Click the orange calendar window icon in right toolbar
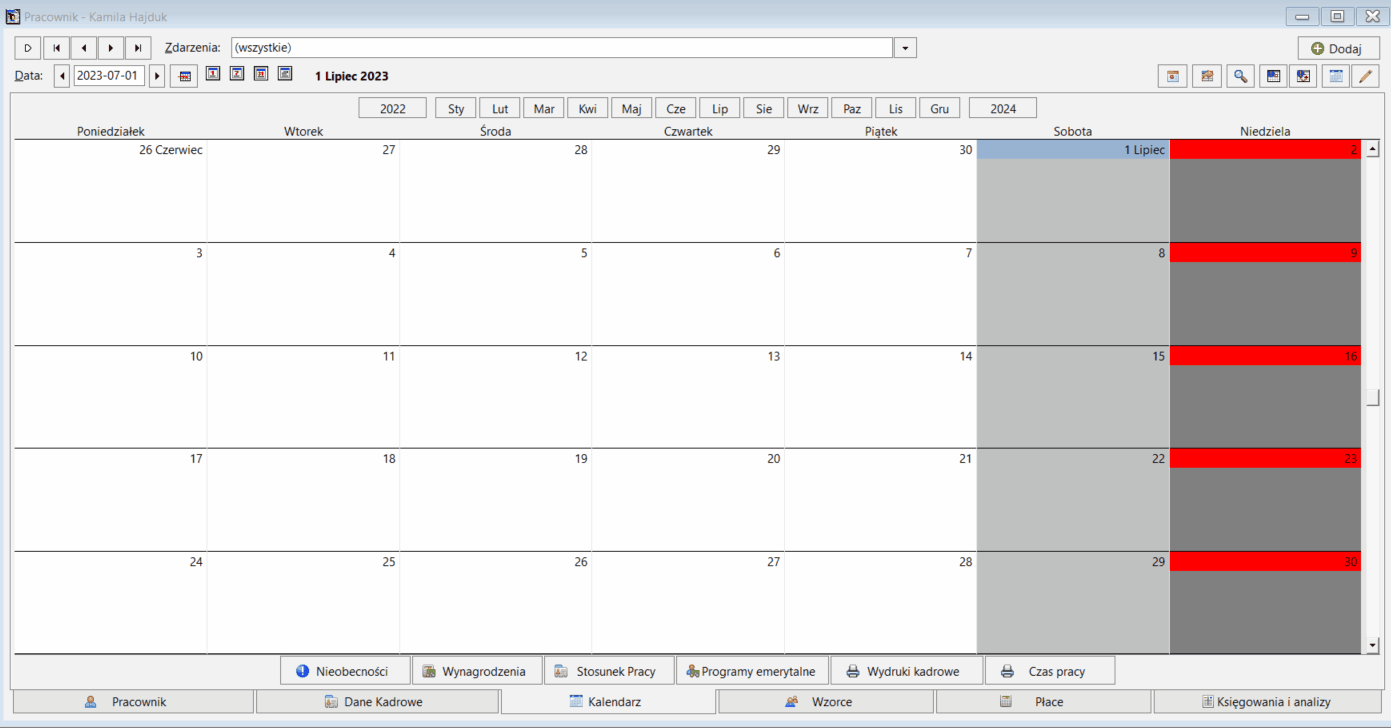Image resolution: width=1391 pixels, height=728 pixels. (1173, 76)
